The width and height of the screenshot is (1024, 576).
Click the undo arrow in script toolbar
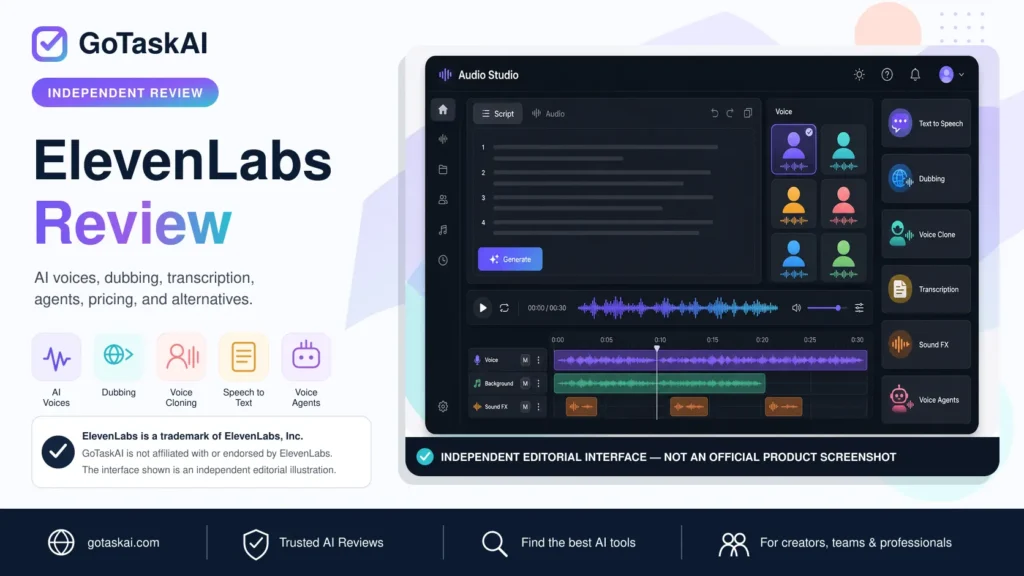[714, 113]
